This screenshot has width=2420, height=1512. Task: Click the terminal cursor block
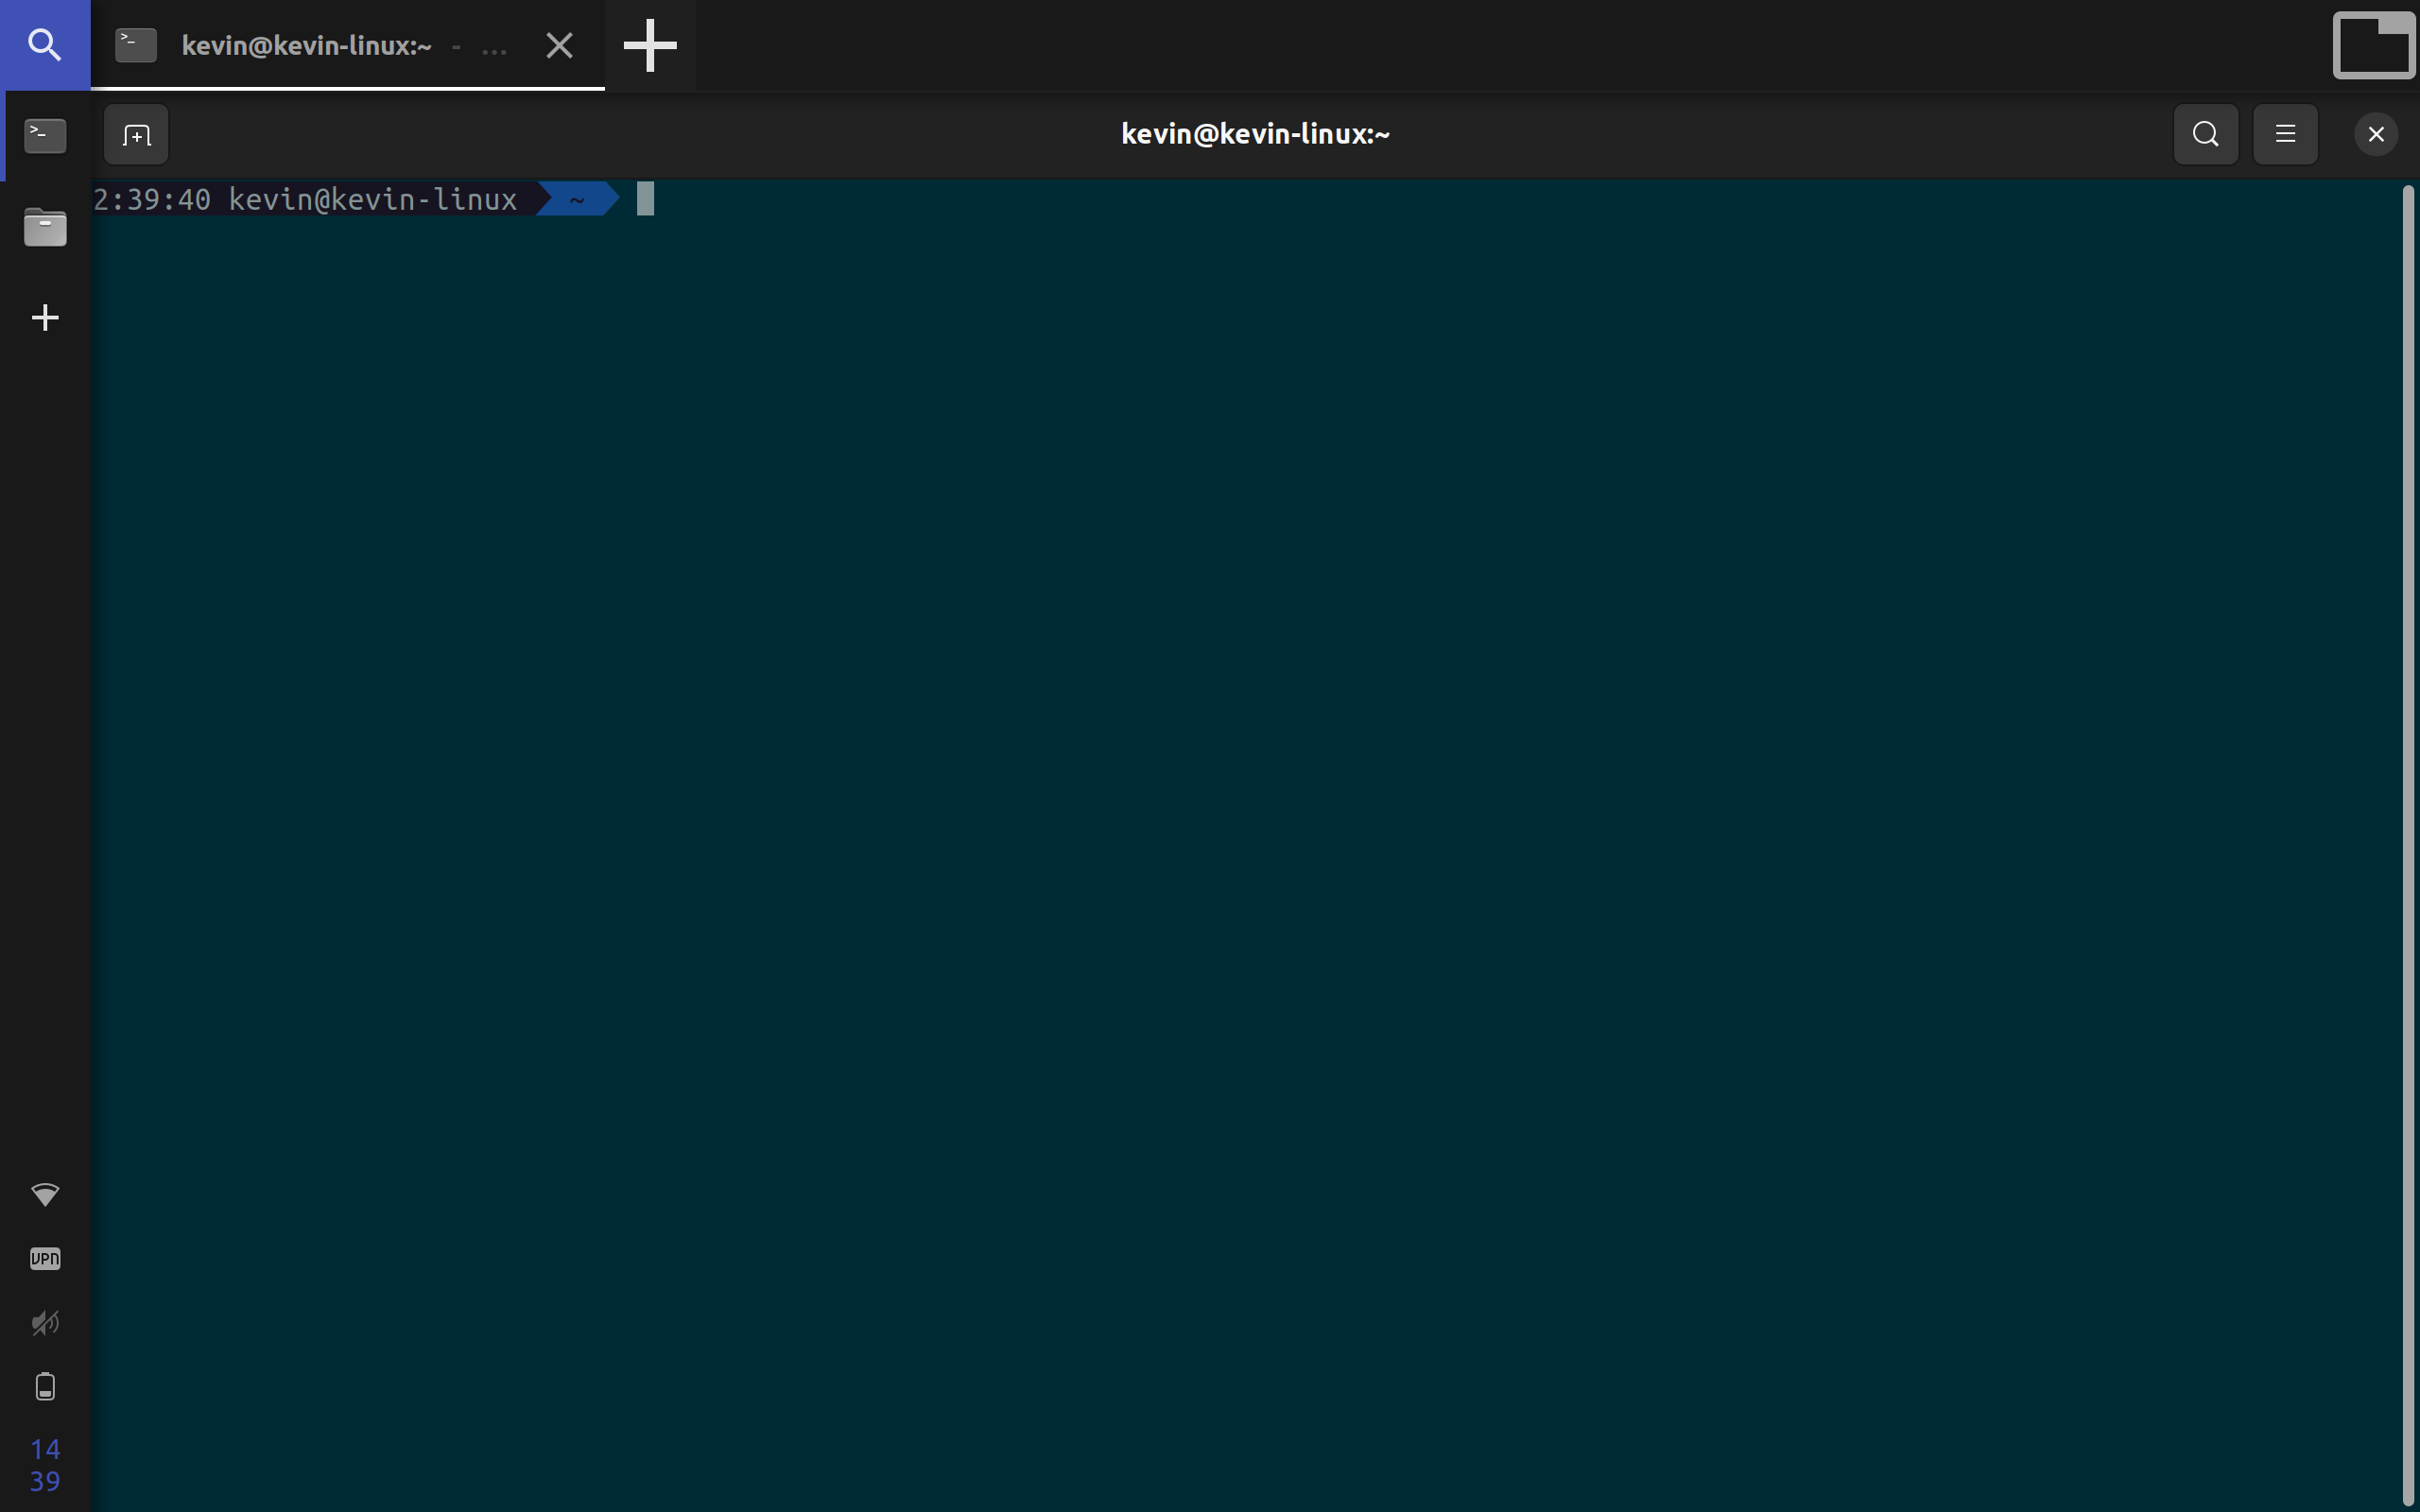tap(645, 199)
